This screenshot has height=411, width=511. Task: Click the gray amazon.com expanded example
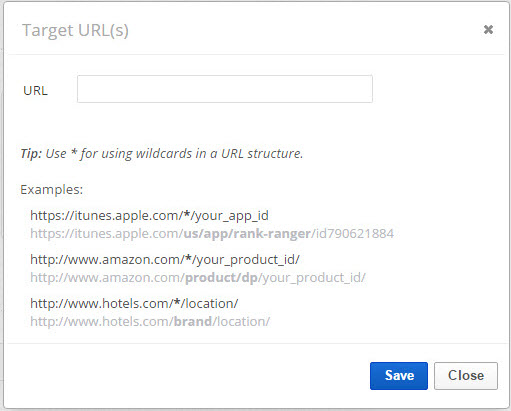(x=198, y=278)
